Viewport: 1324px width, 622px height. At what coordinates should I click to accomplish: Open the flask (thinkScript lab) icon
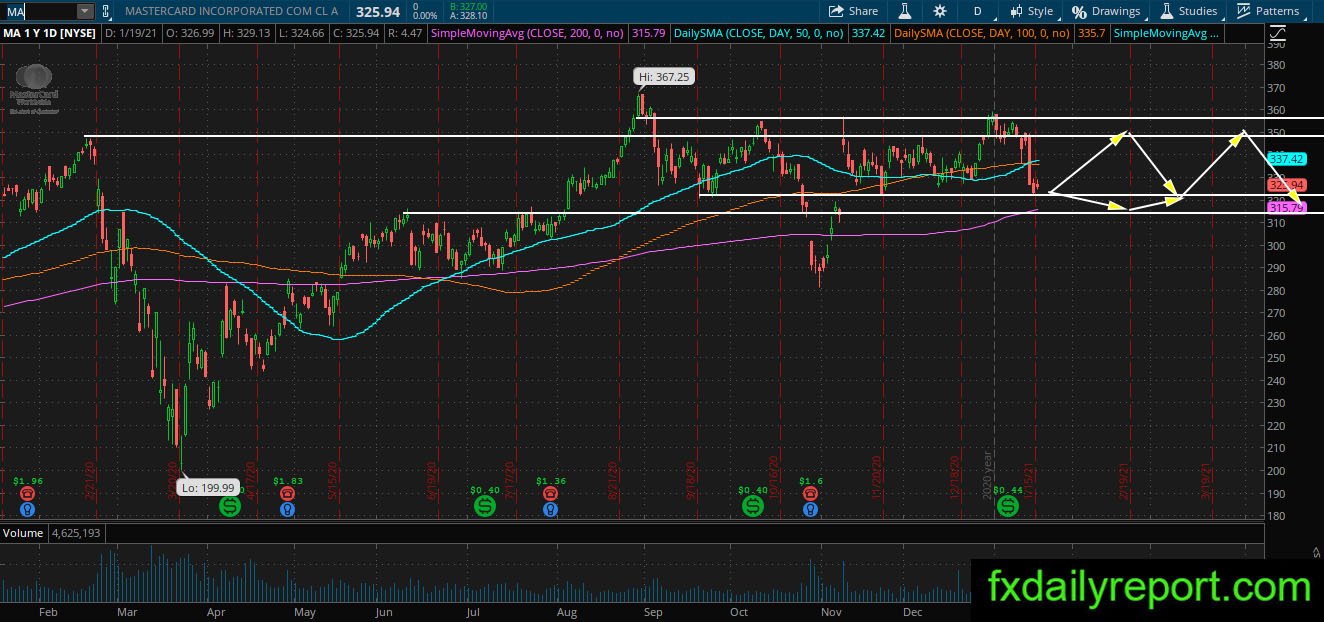pos(904,11)
